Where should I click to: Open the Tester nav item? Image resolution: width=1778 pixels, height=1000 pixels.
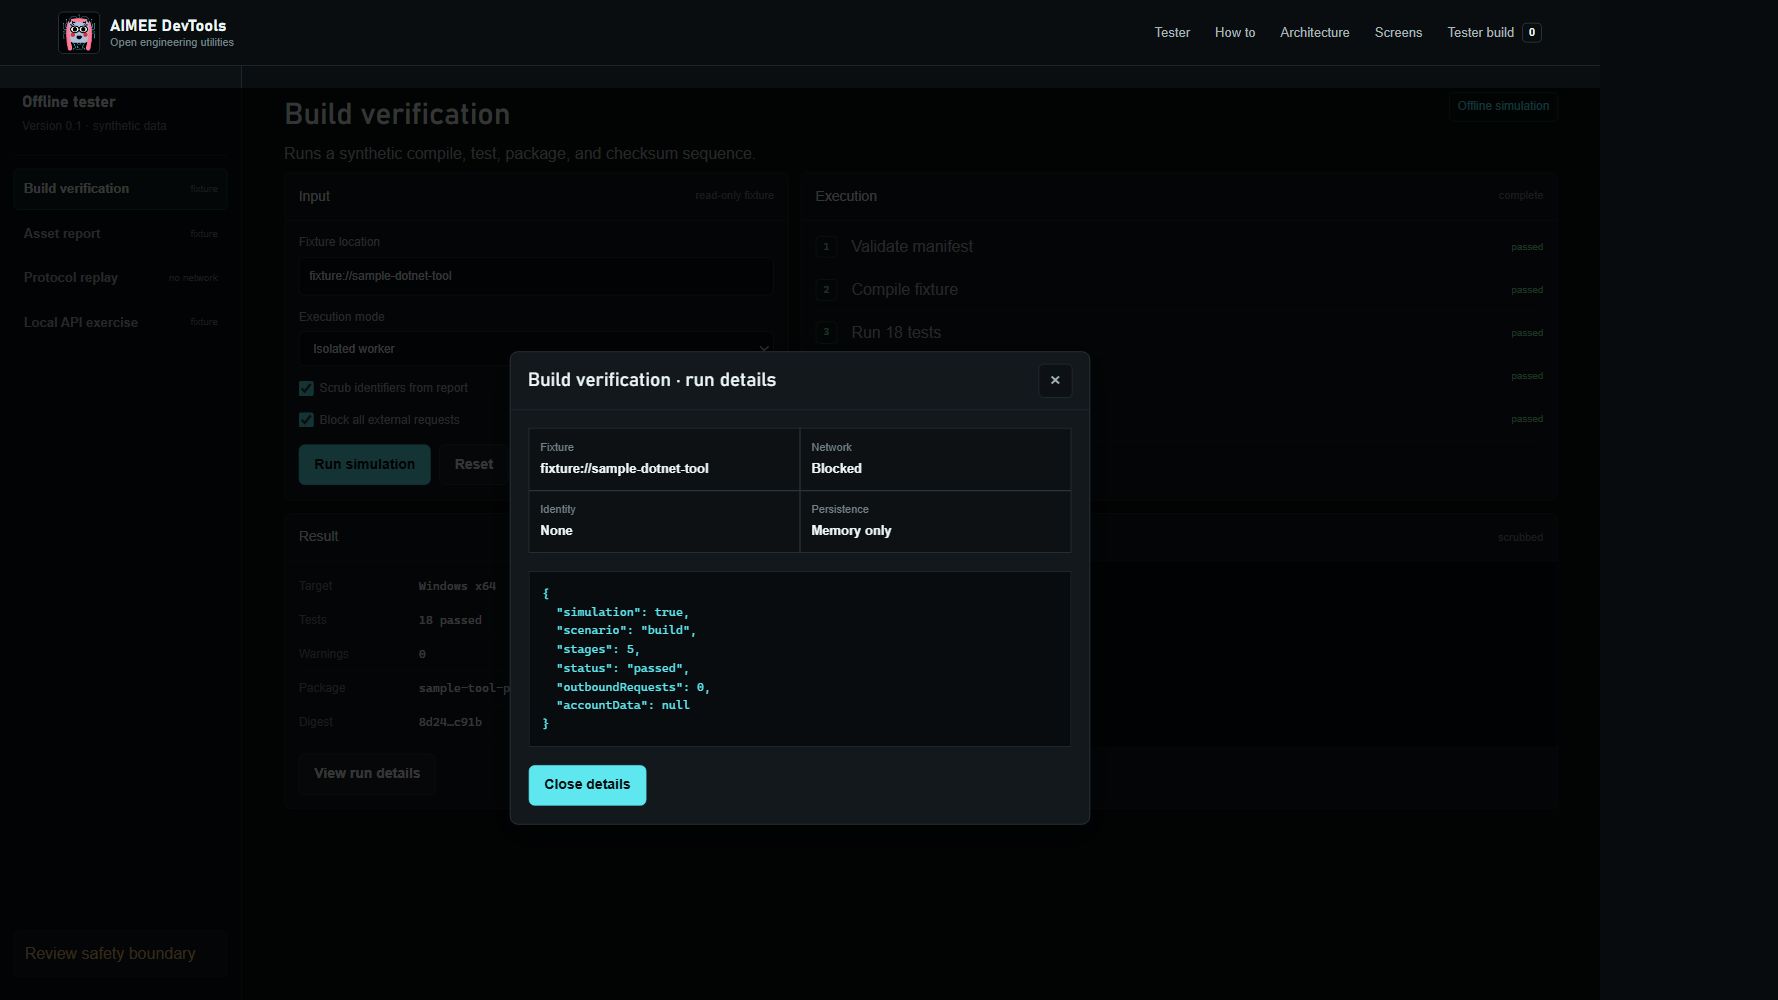click(x=1172, y=33)
